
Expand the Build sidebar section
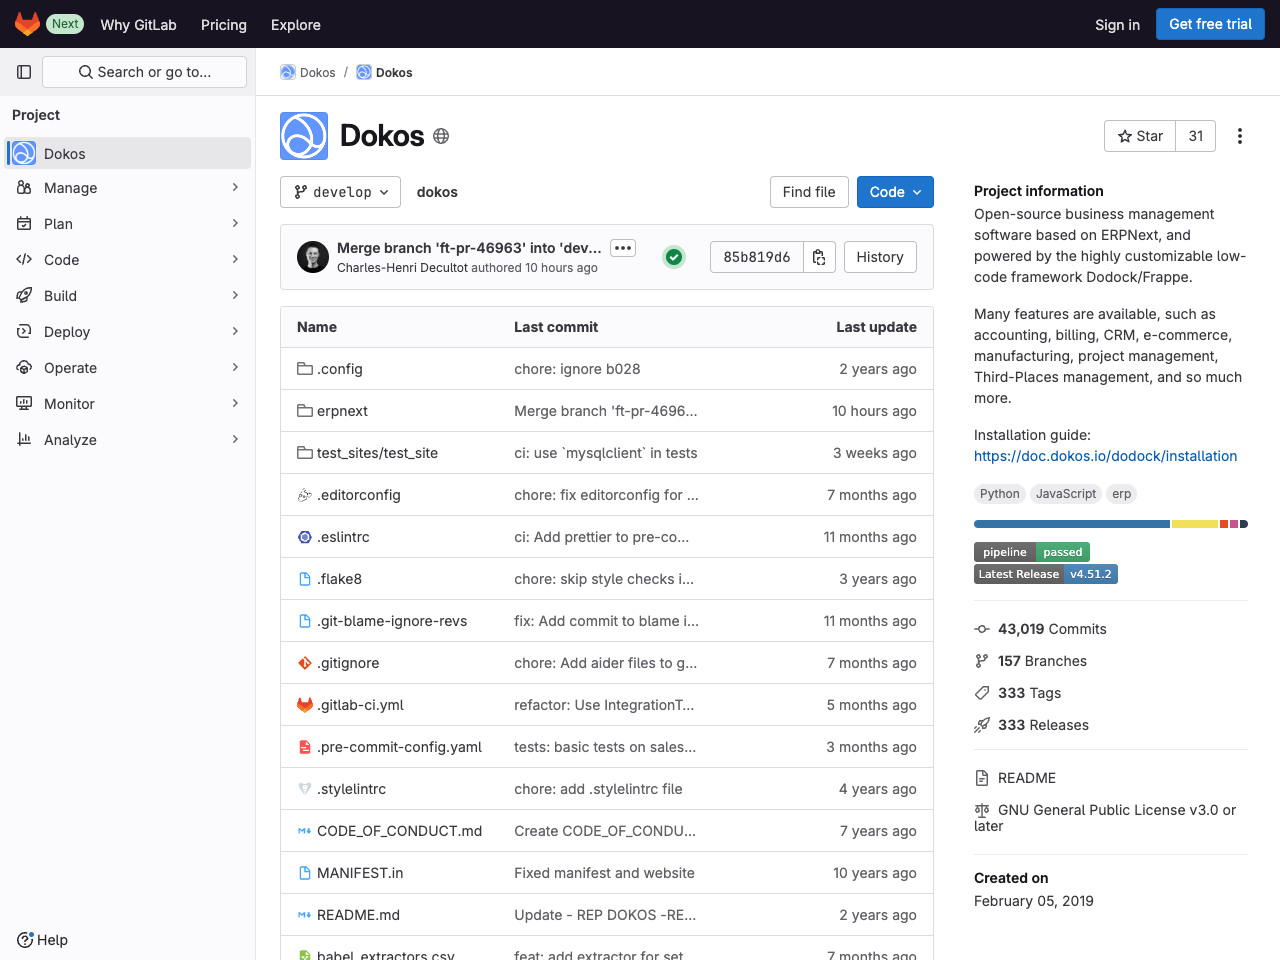point(128,296)
